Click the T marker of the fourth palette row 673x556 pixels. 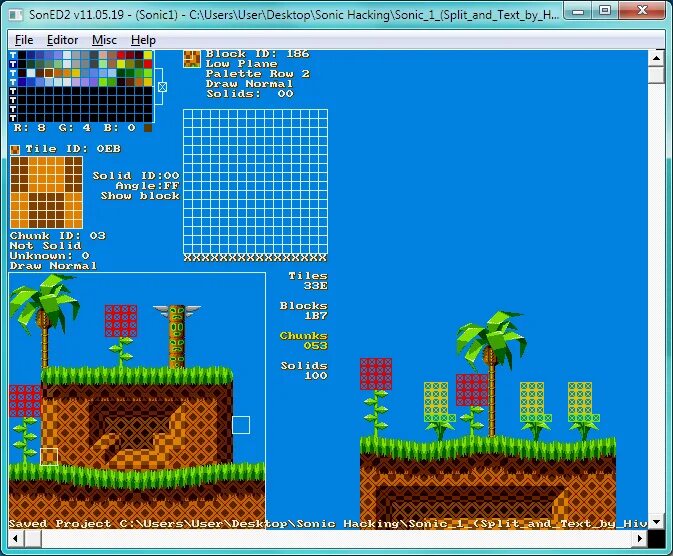click(13, 82)
